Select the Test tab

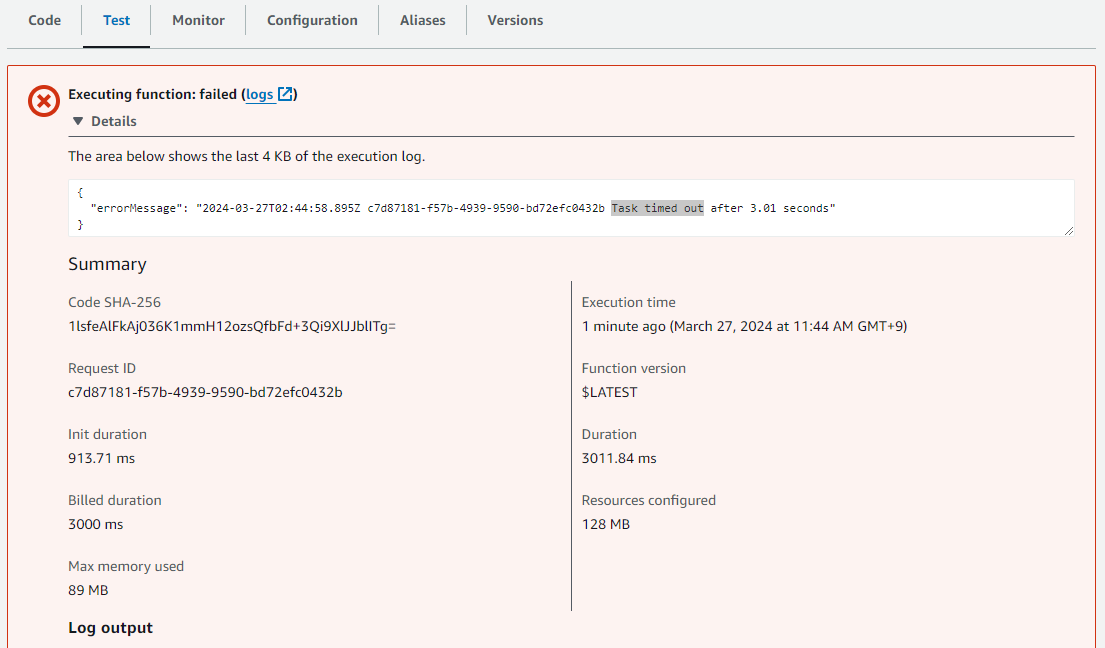pos(116,20)
